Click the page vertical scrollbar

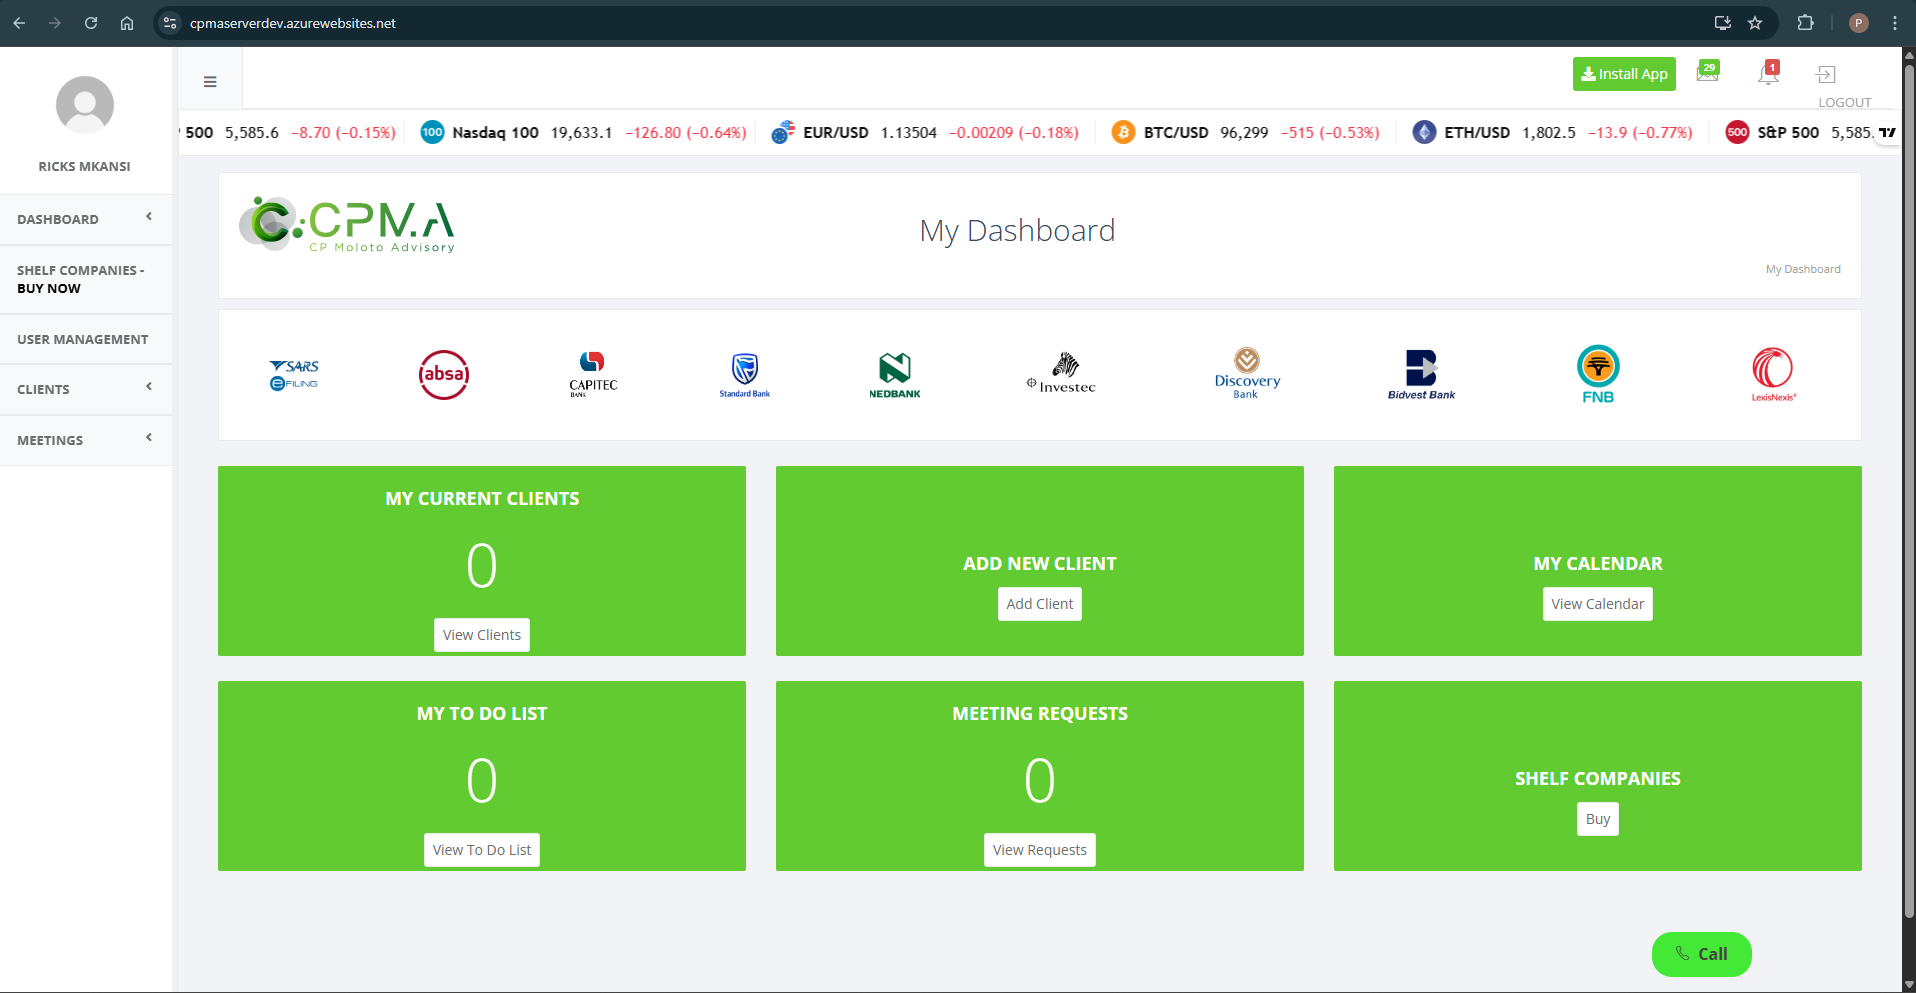tap(1908, 500)
